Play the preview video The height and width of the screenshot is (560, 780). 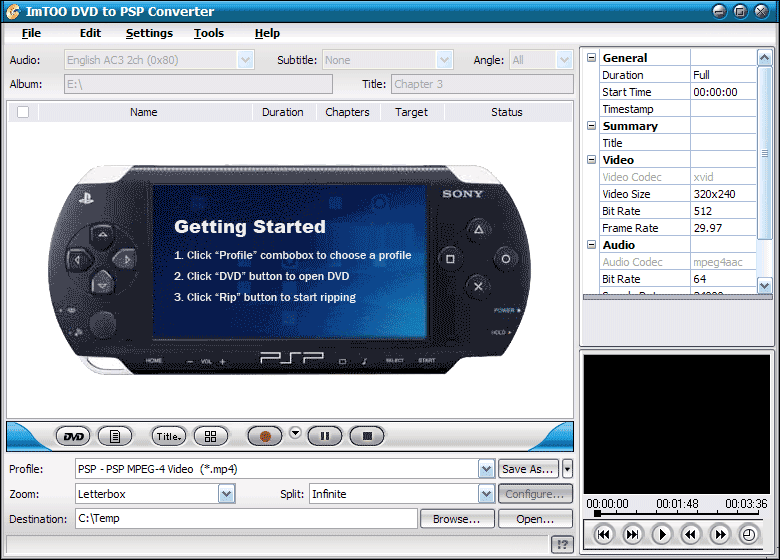tap(662, 535)
